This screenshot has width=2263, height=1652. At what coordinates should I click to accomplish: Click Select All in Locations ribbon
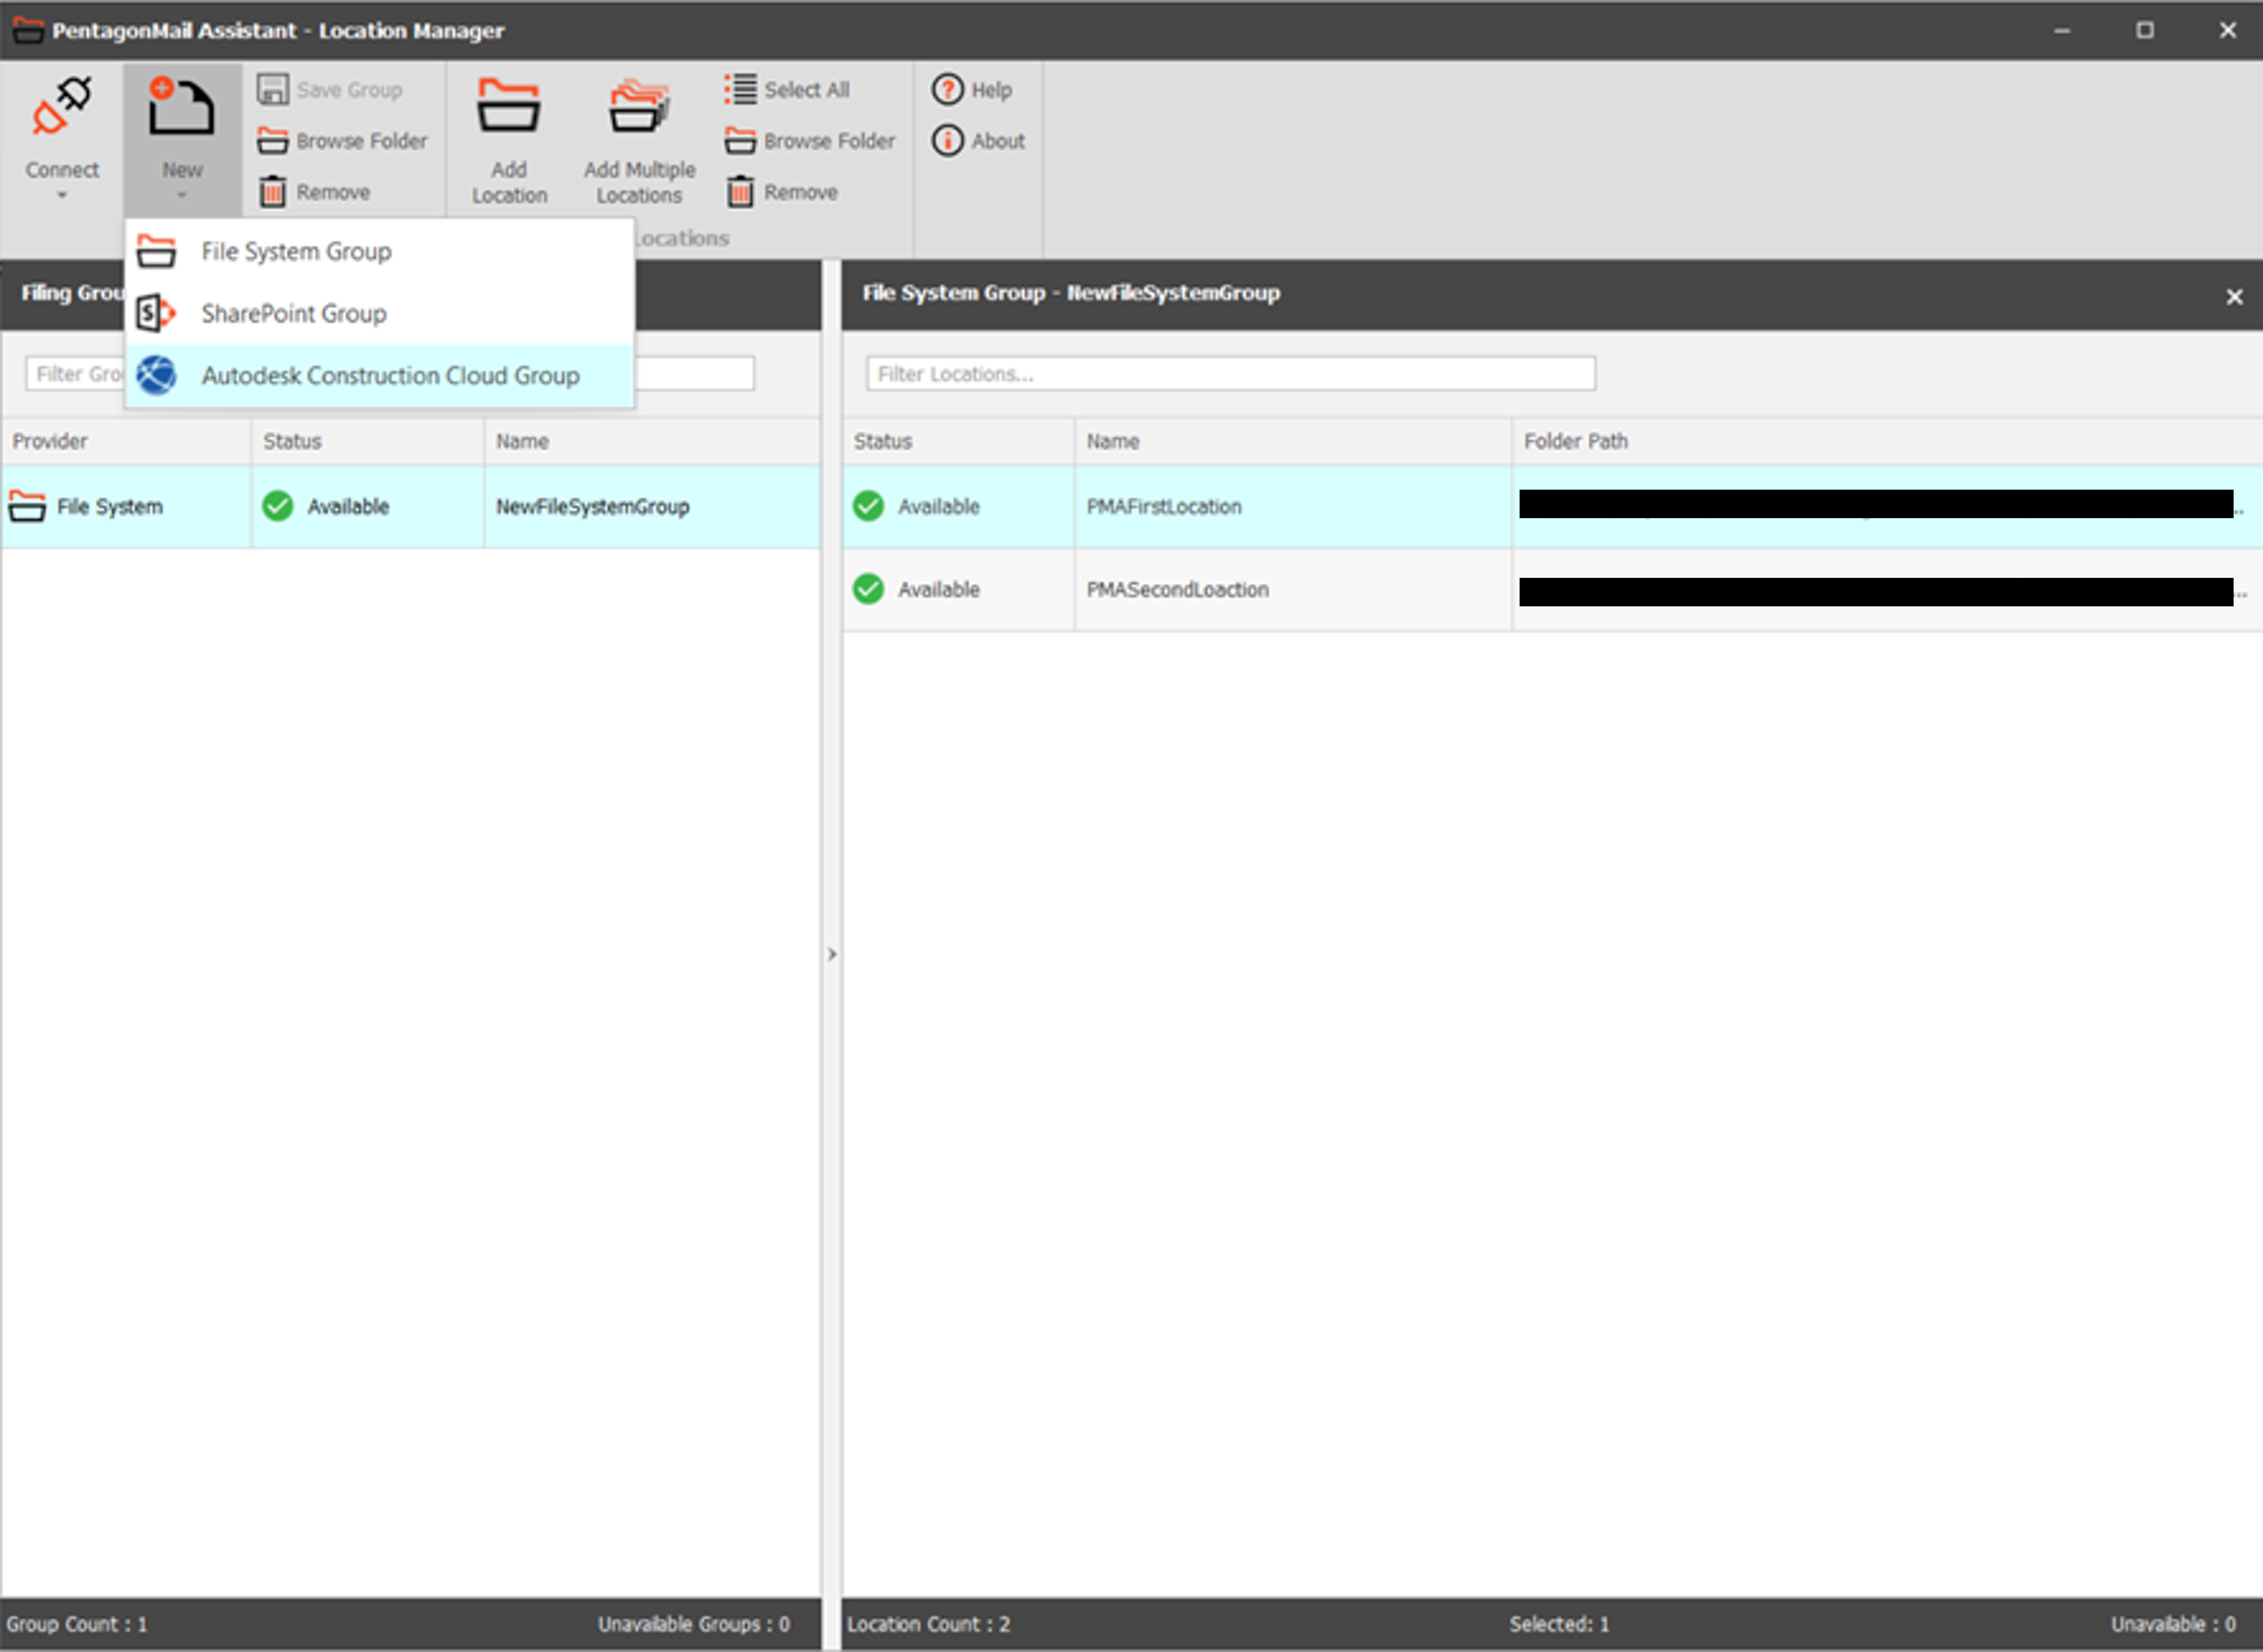[x=788, y=90]
